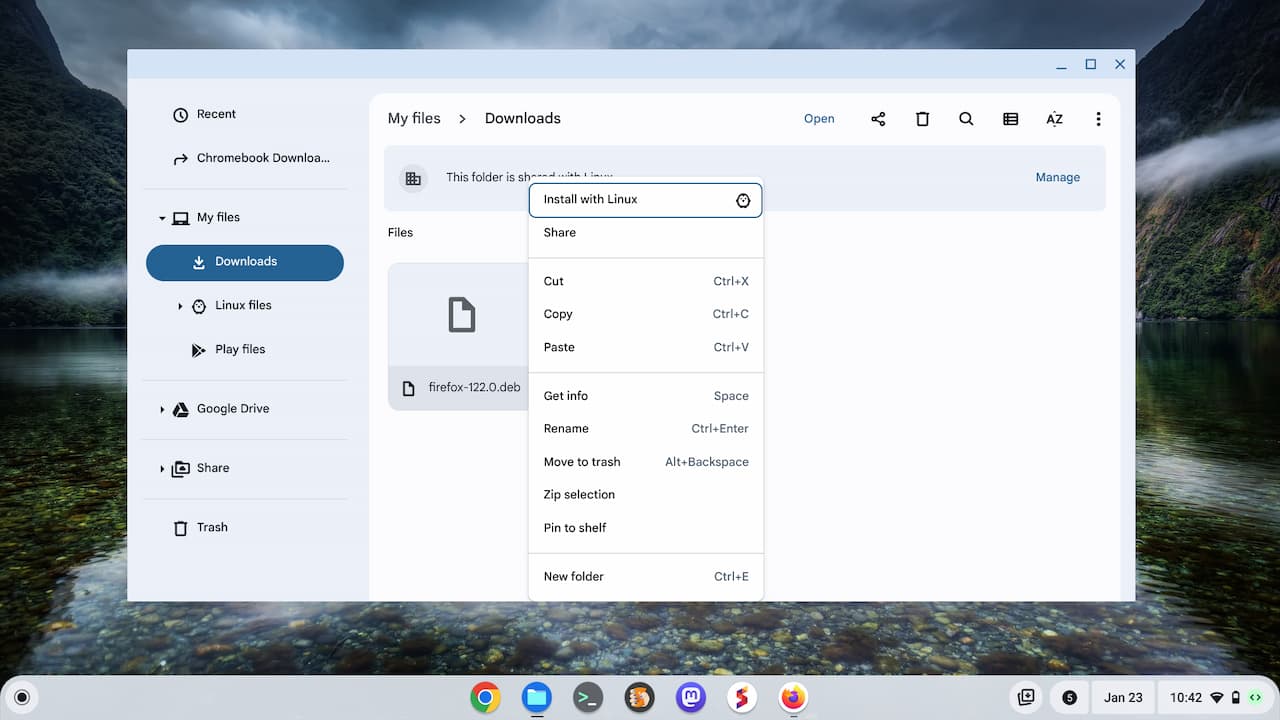Image resolution: width=1280 pixels, height=720 pixels.
Task: Choose Pin to shelf from the context menu
Action: point(645,527)
